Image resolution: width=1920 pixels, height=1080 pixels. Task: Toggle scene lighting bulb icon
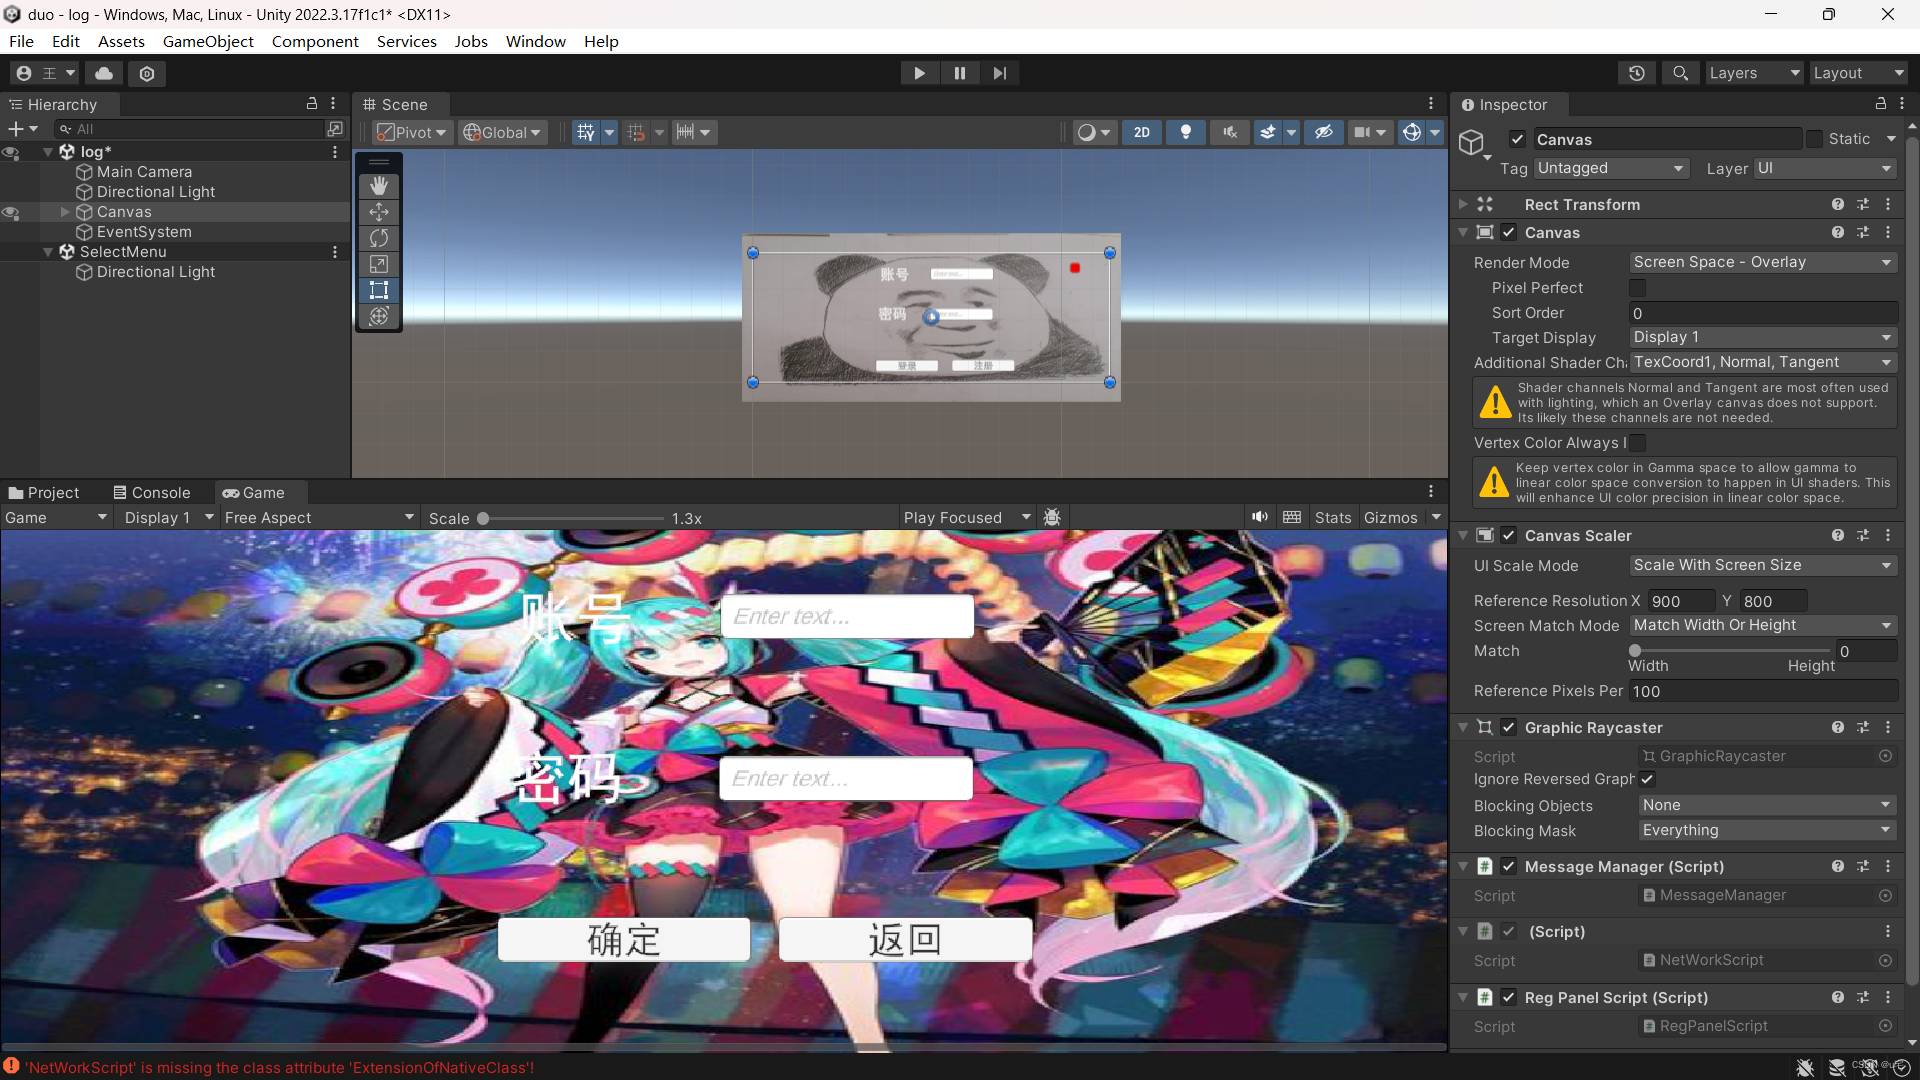[x=1186, y=132]
